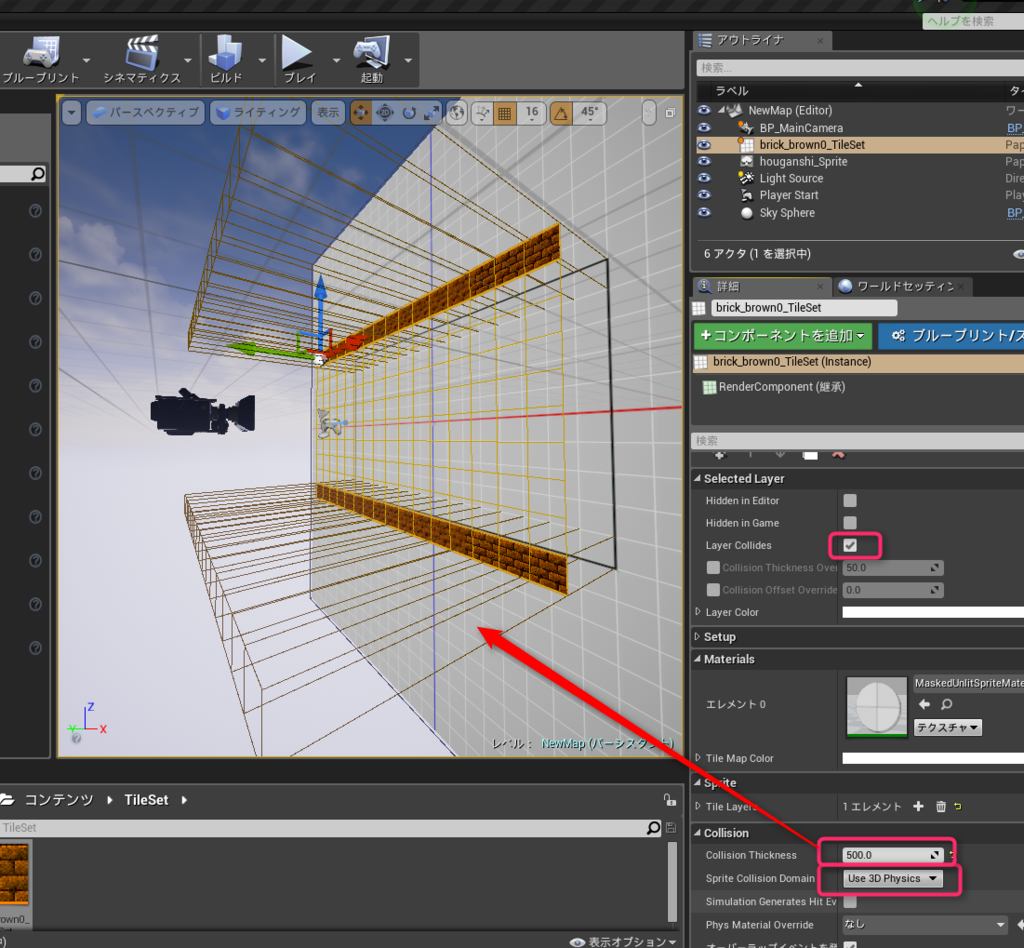
Task: Collapse the Selected Layer section
Action: [x=697, y=479]
